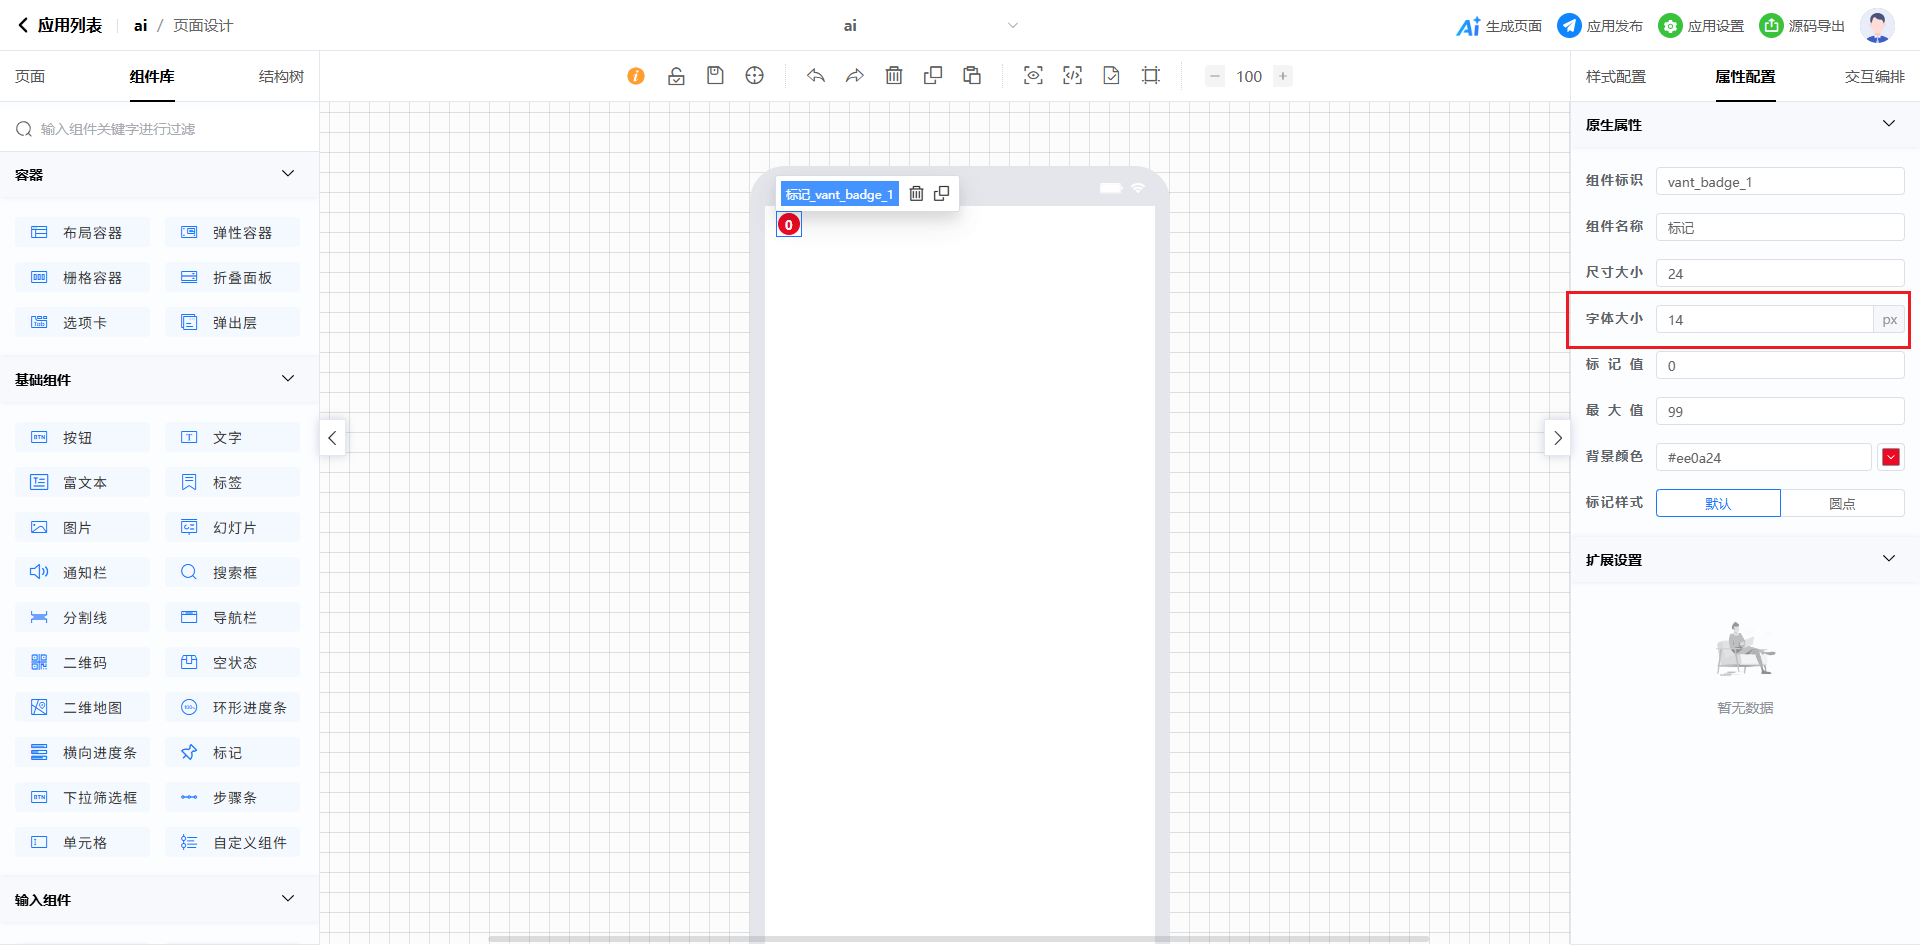Click the undo arrow in the toolbar
The width and height of the screenshot is (1920, 945).
coord(816,76)
